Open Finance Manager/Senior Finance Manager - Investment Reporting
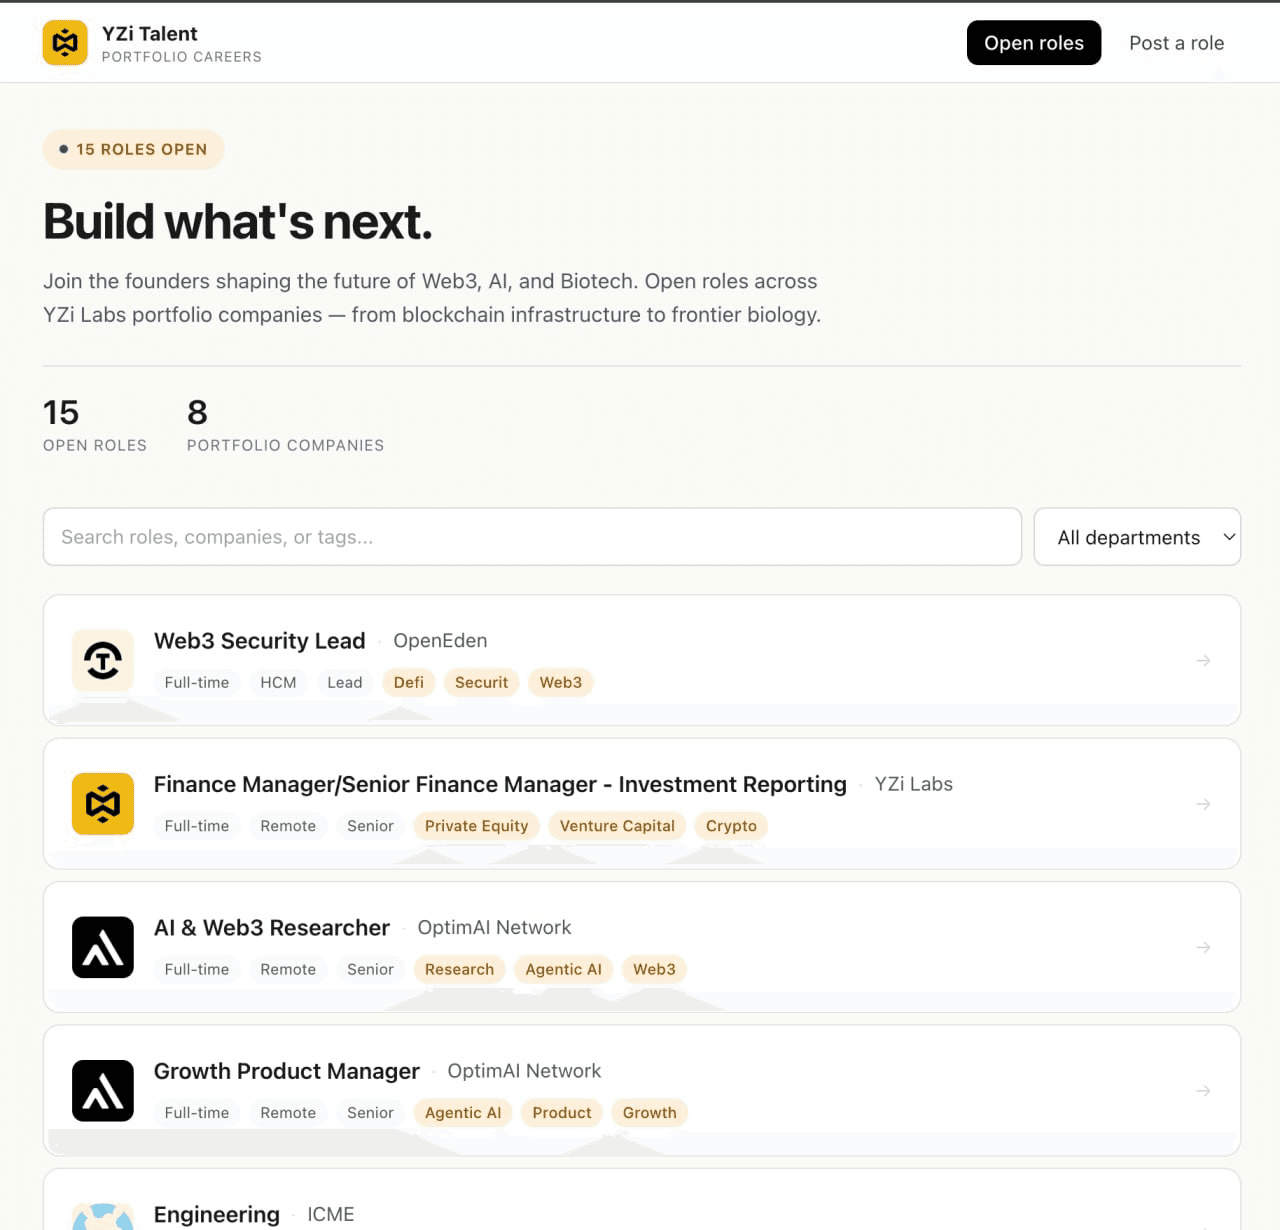 pyautogui.click(x=500, y=784)
